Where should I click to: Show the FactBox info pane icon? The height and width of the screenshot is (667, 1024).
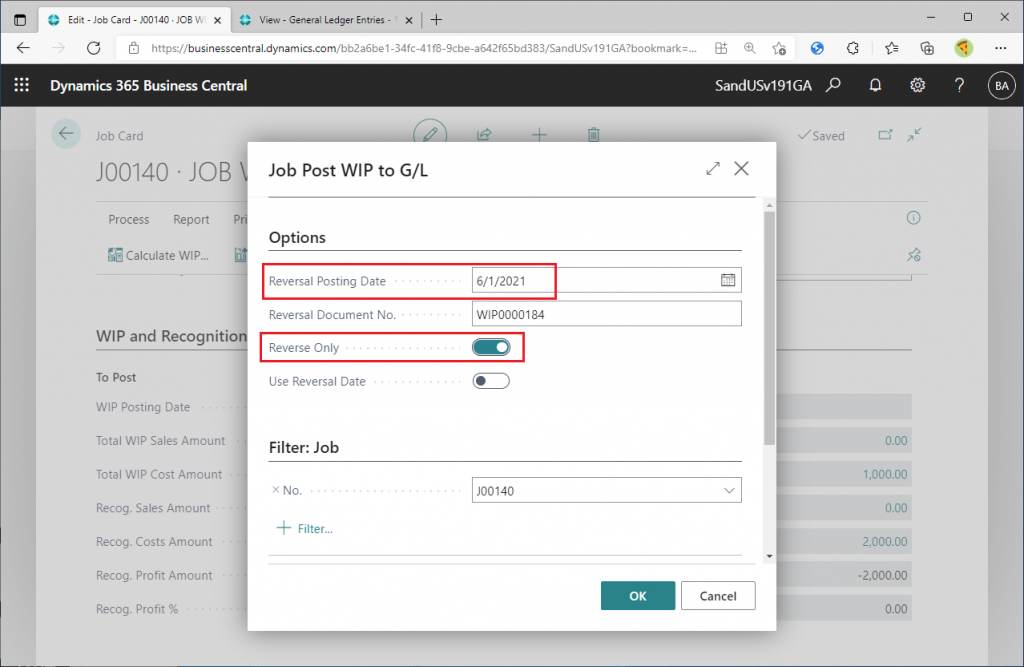[x=913, y=218]
